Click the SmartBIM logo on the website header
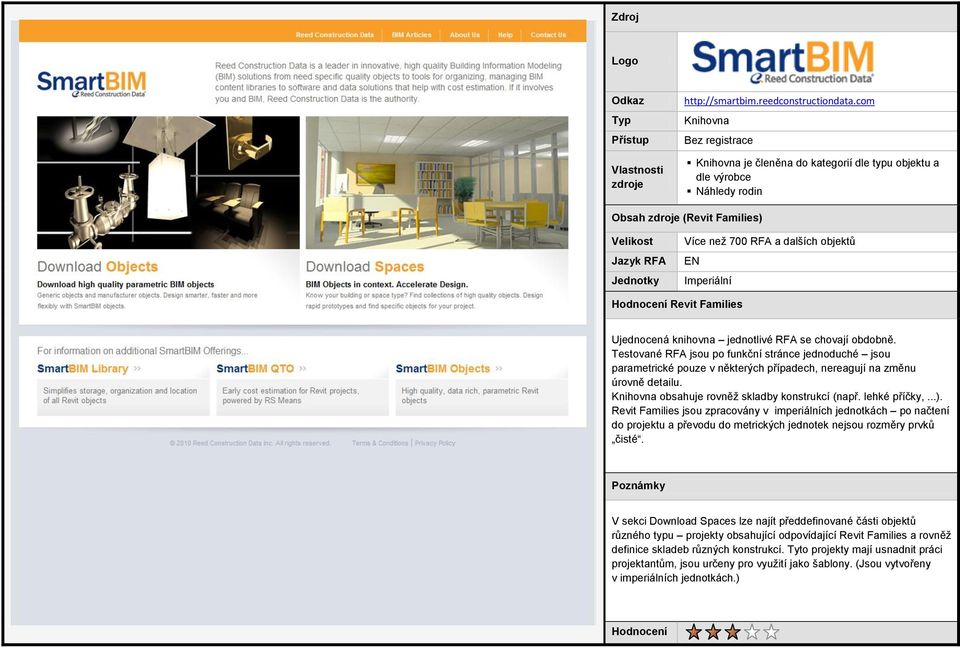 pyautogui.click(x=92, y=84)
